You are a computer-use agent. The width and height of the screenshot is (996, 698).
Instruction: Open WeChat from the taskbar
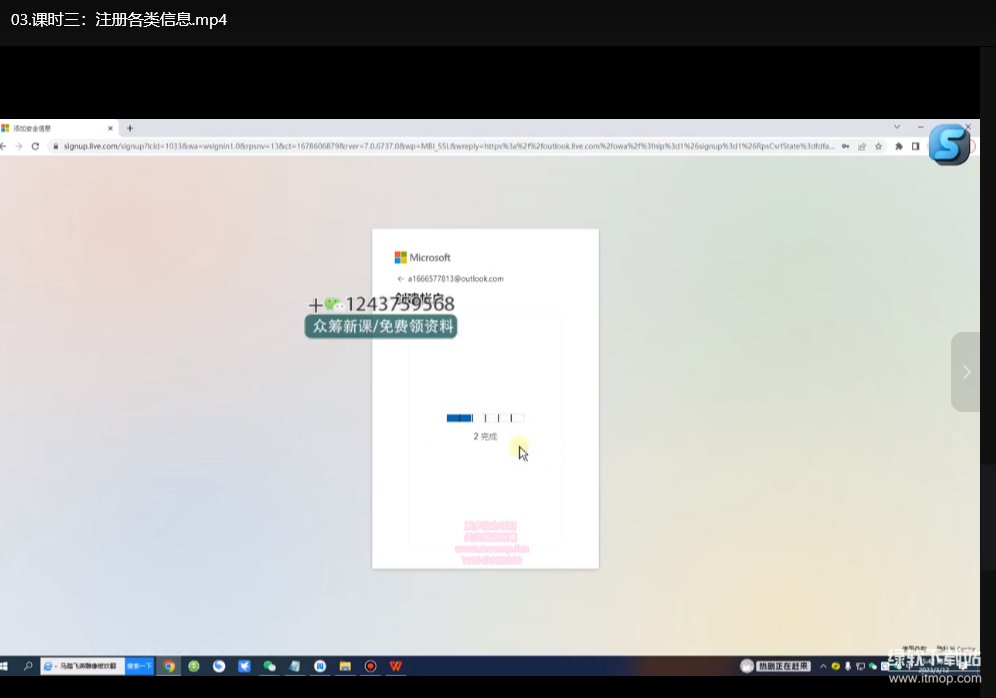pos(269,666)
